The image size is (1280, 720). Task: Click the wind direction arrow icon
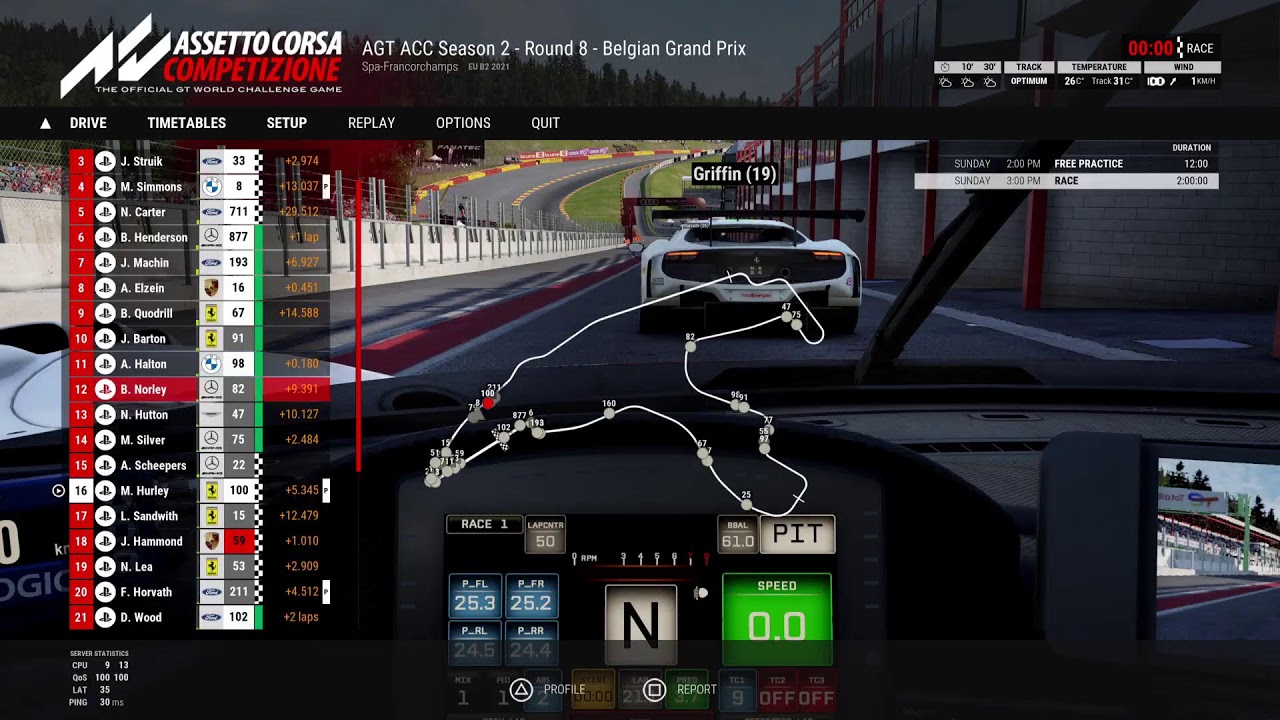tap(1173, 82)
